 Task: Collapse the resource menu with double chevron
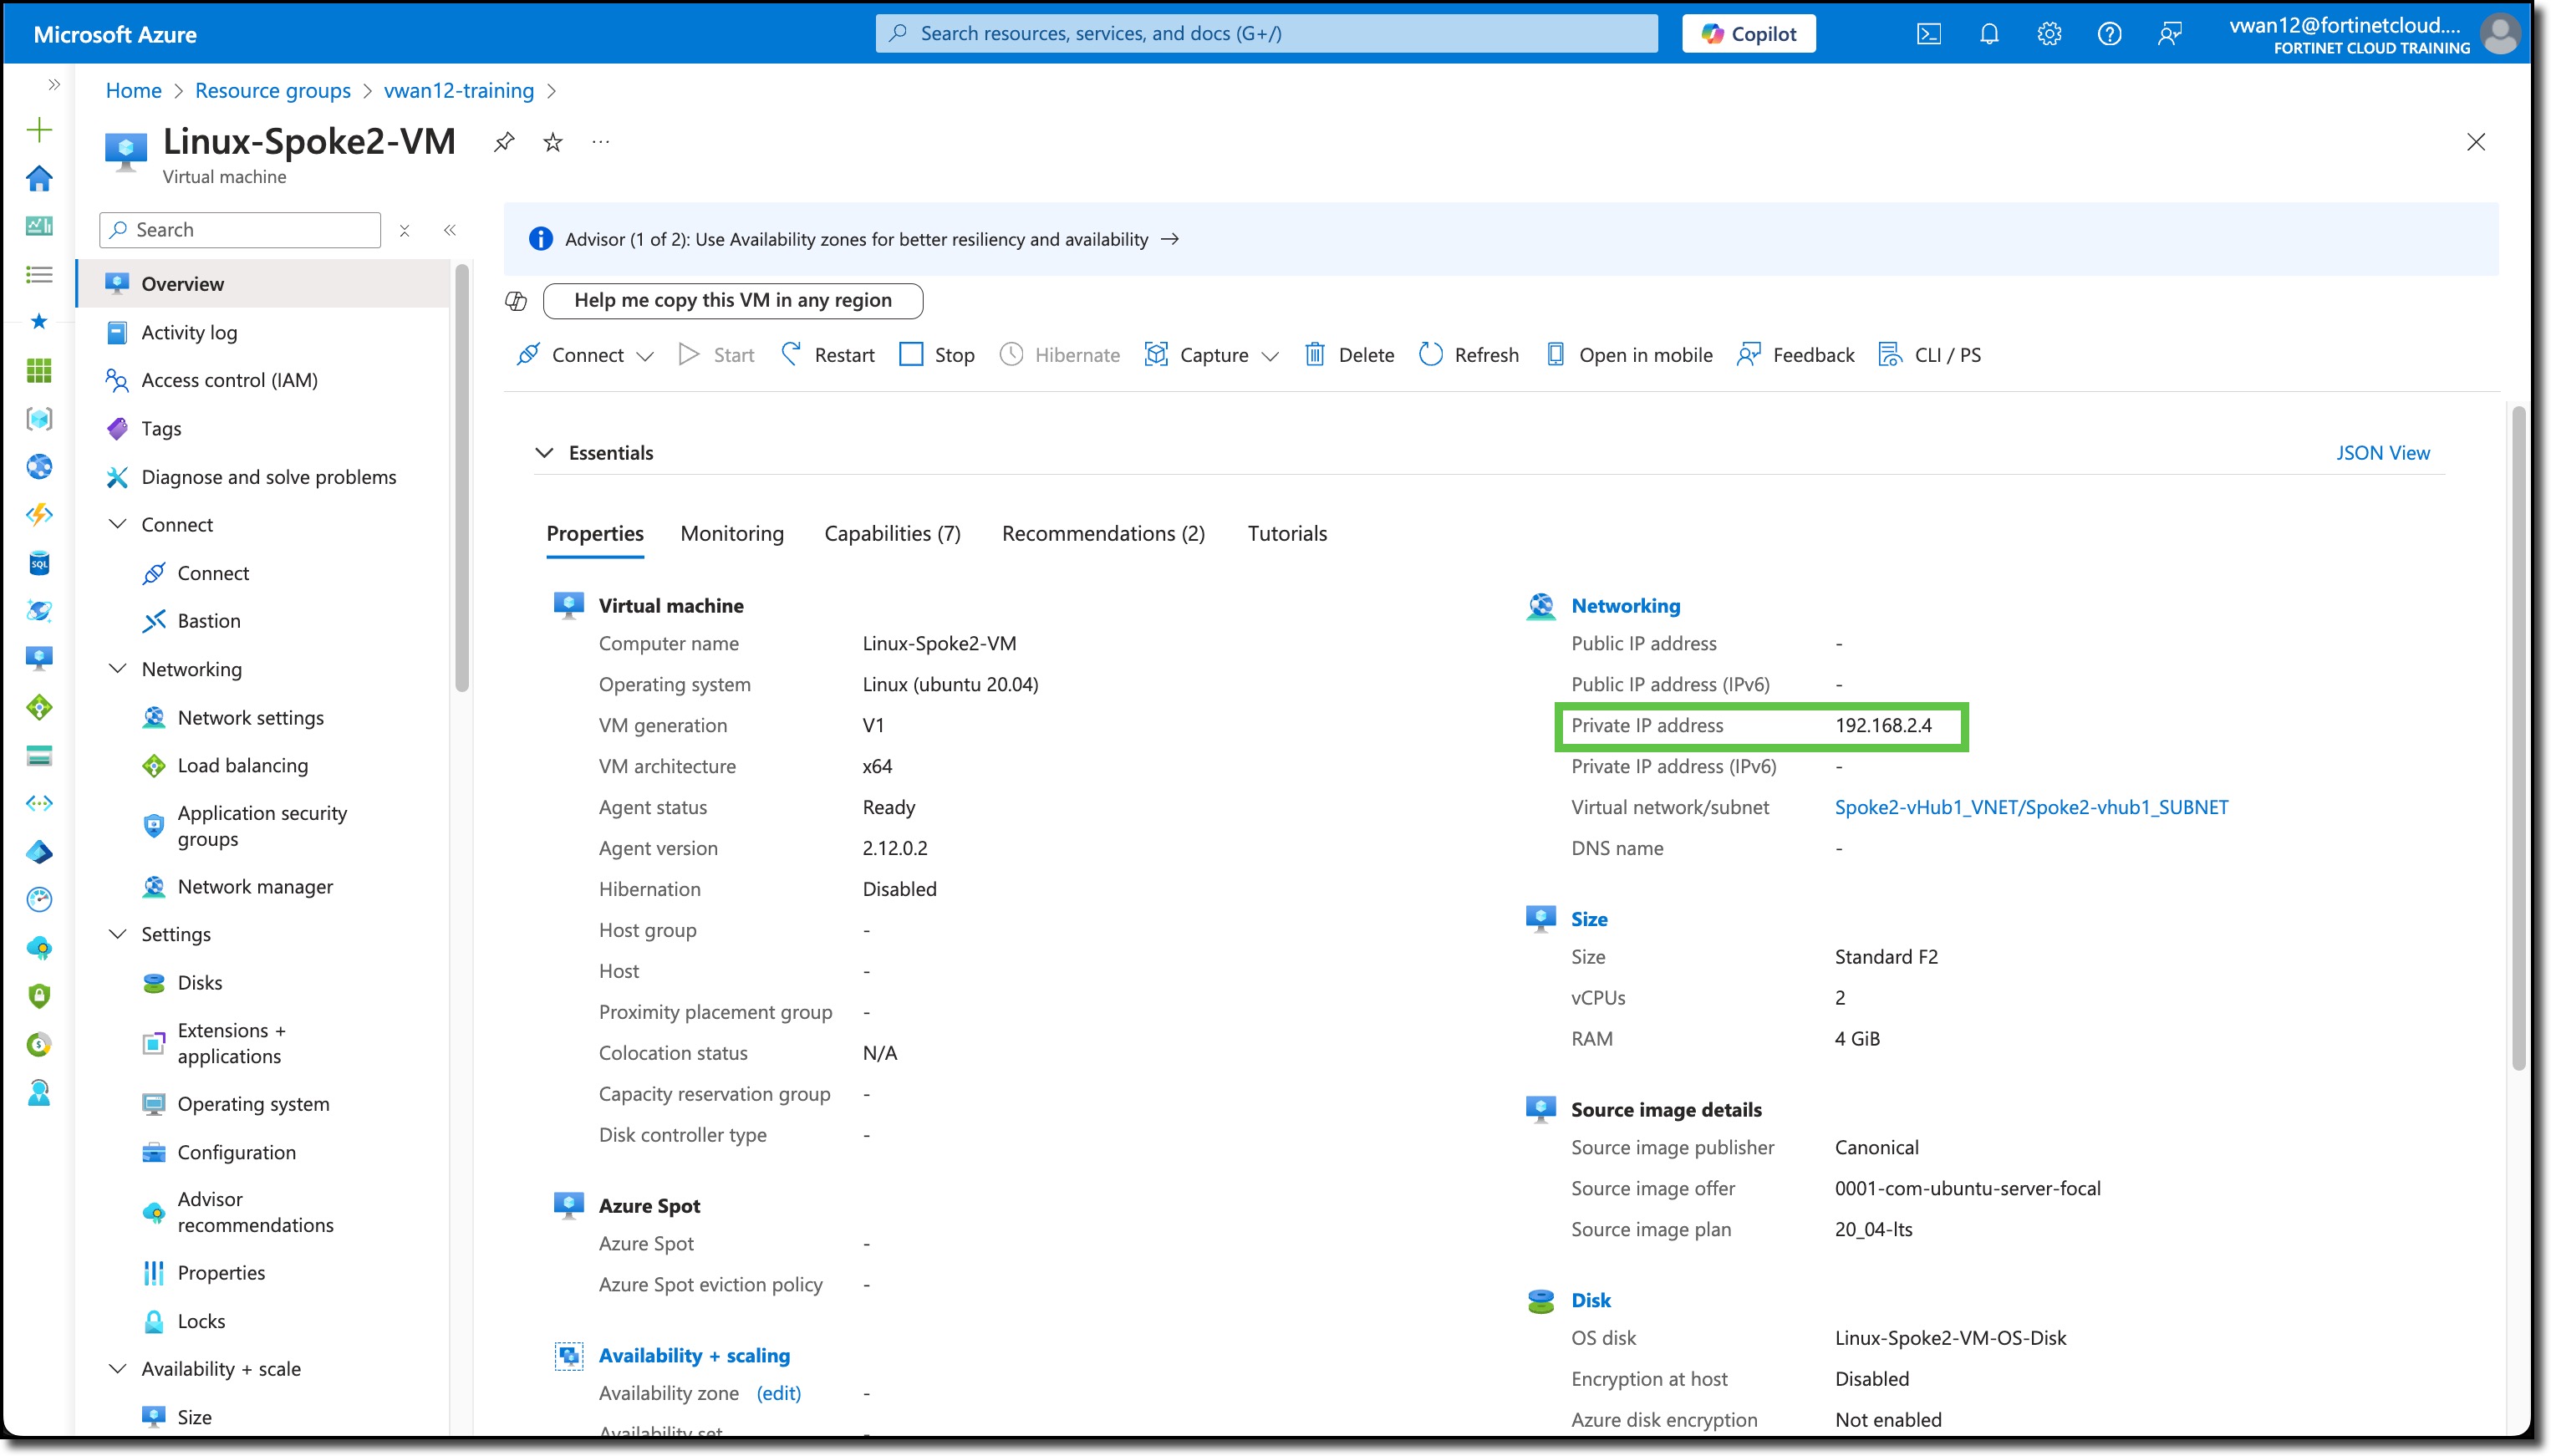[450, 230]
